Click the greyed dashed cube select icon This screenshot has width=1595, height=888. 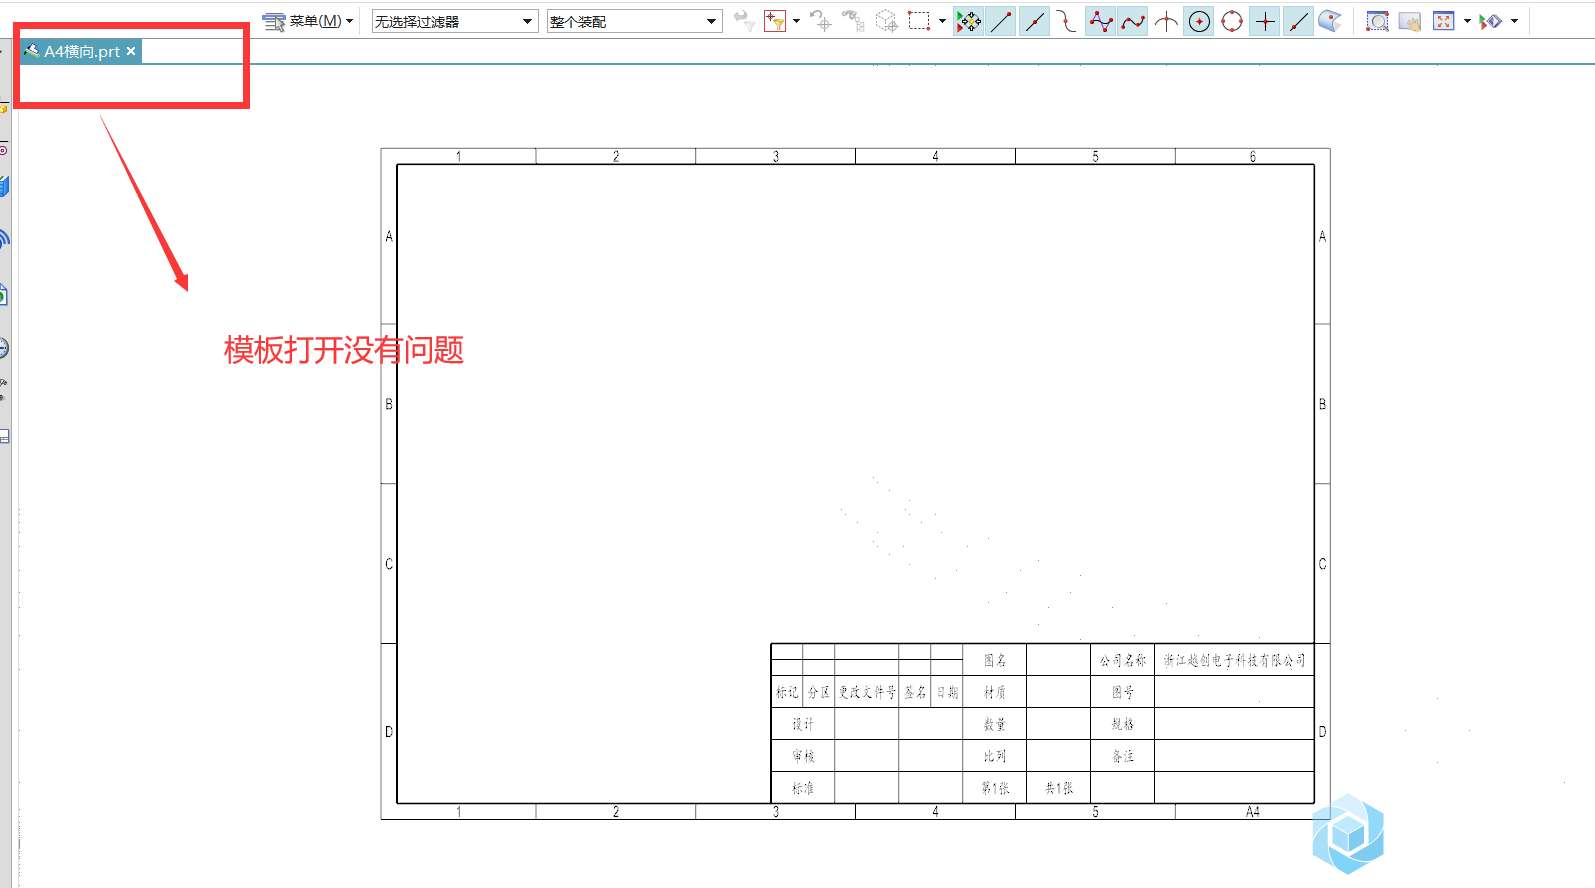(x=886, y=21)
